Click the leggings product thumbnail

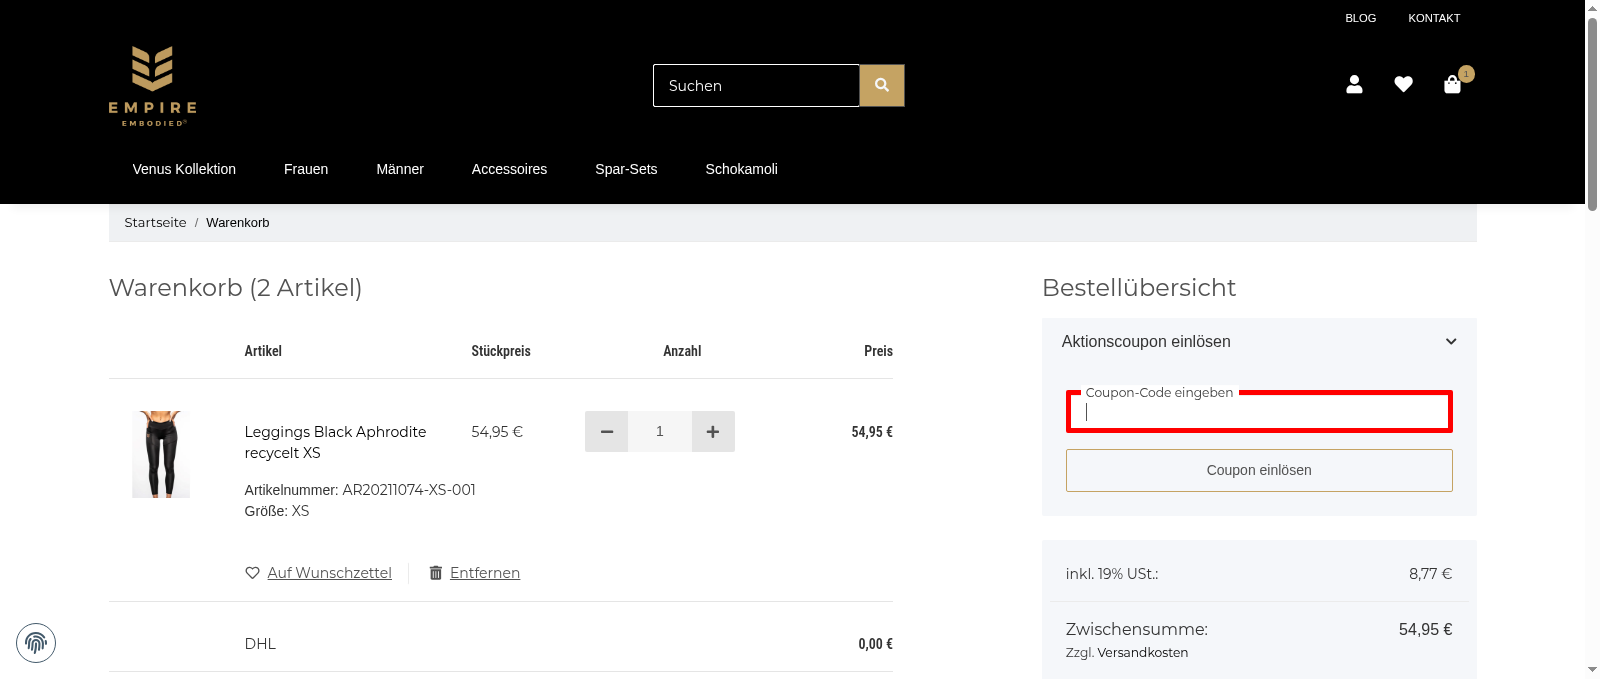click(x=161, y=454)
